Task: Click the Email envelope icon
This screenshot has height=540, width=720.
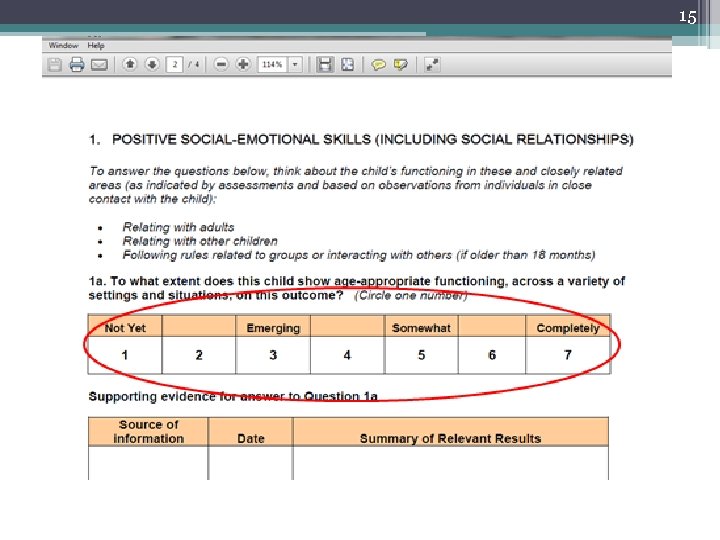Action: 99,65
